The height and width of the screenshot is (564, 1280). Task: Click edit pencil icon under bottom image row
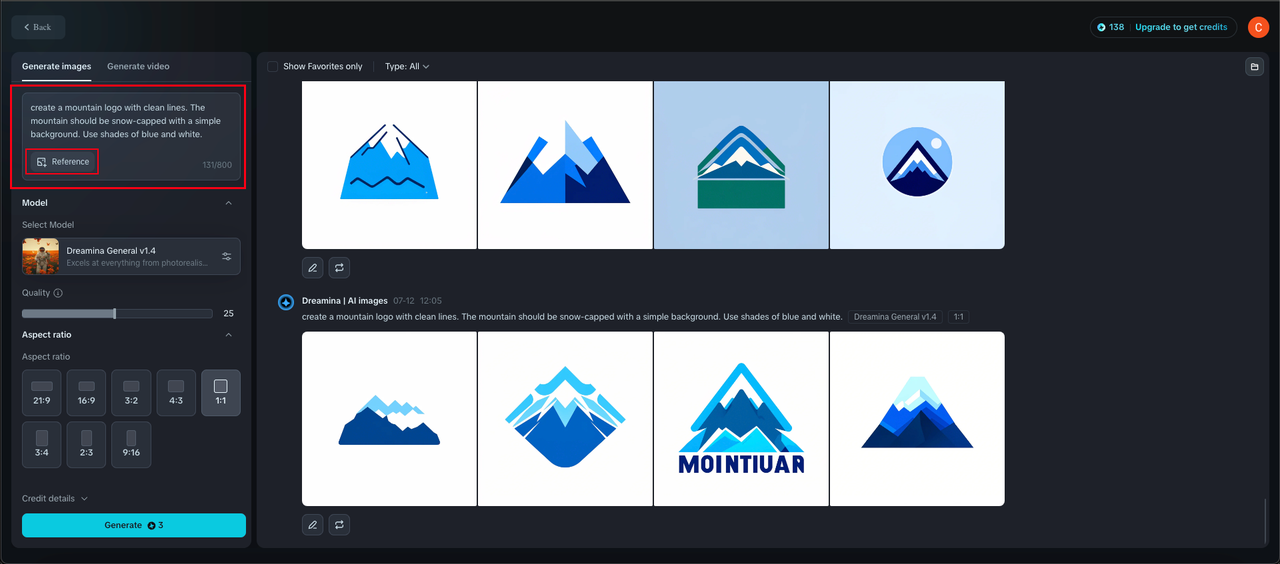(313, 524)
